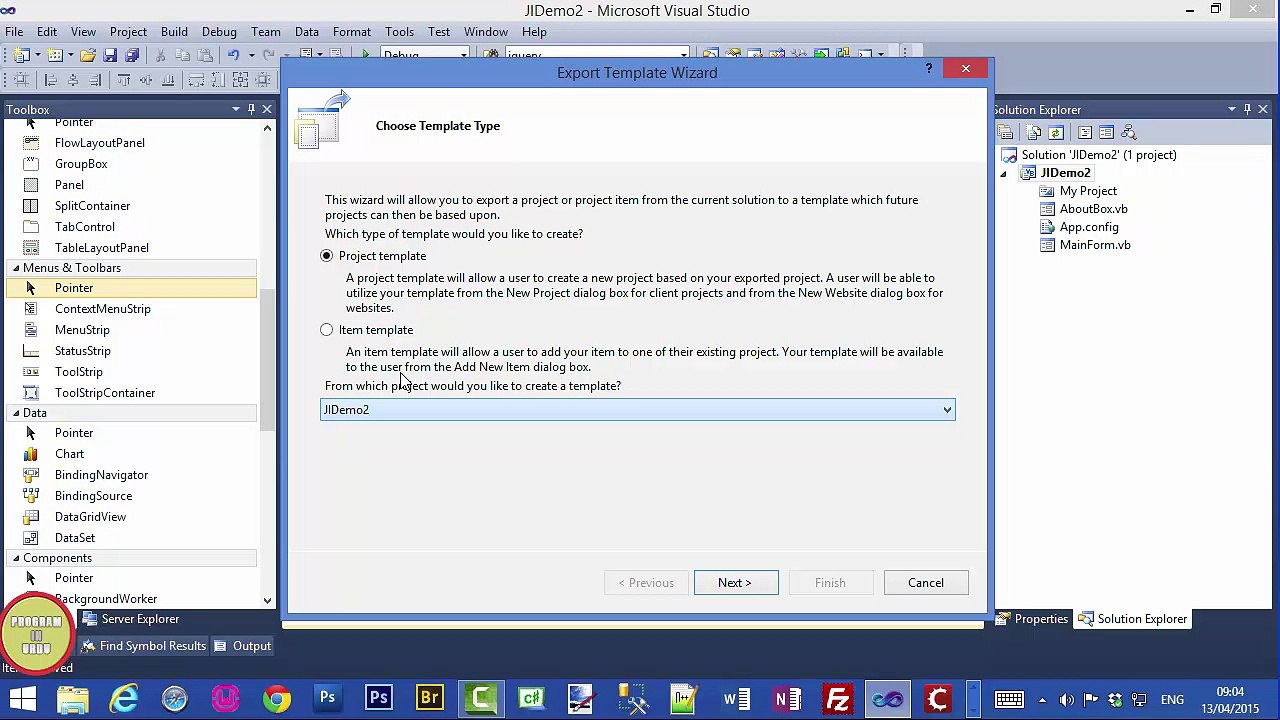The height and width of the screenshot is (720, 1280).
Task: Open FileZilla from the taskbar
Action: click(x=837, y=698)
